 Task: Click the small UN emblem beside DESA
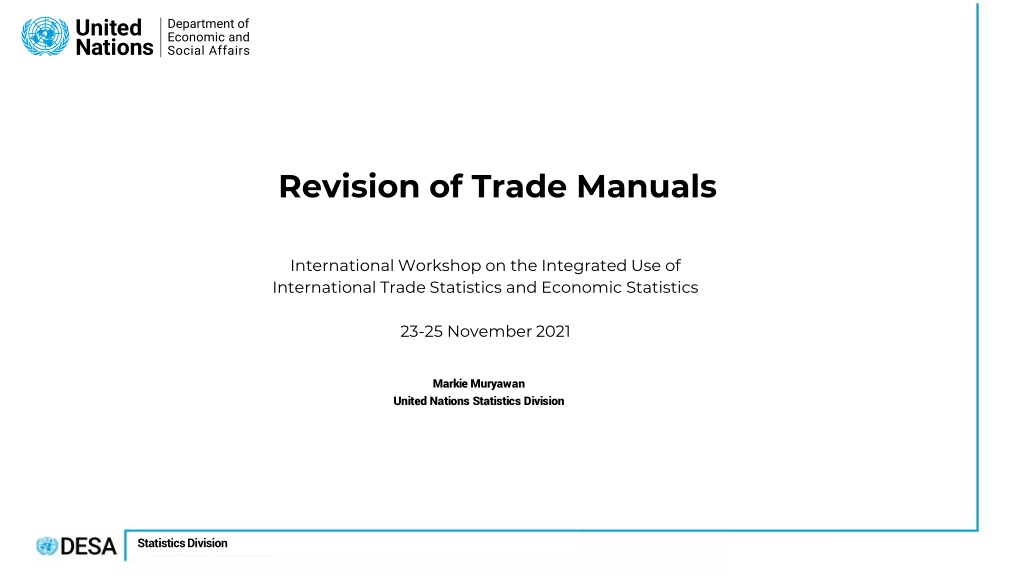click(x=47, y=546)
